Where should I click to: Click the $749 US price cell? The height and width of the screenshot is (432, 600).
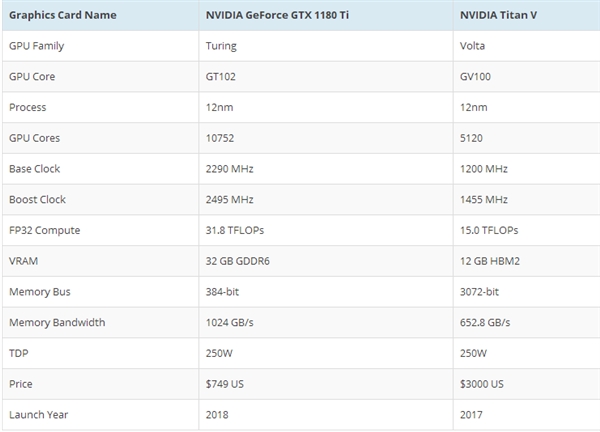(227, 383)
